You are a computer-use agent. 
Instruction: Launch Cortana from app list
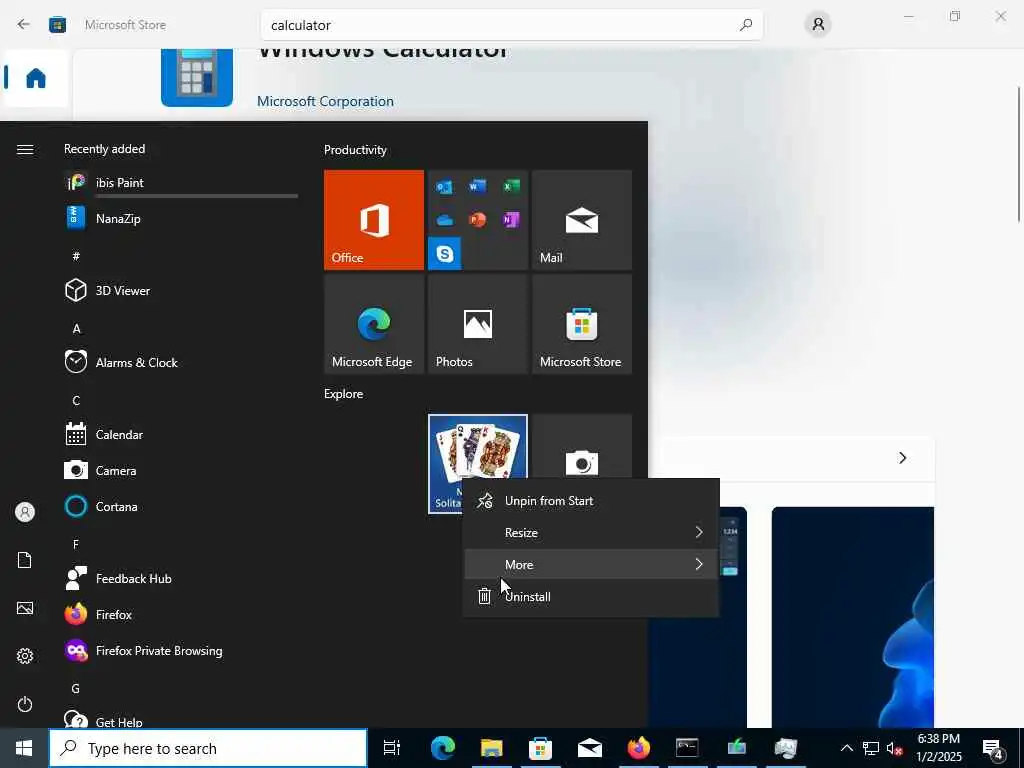pos(181,506)
